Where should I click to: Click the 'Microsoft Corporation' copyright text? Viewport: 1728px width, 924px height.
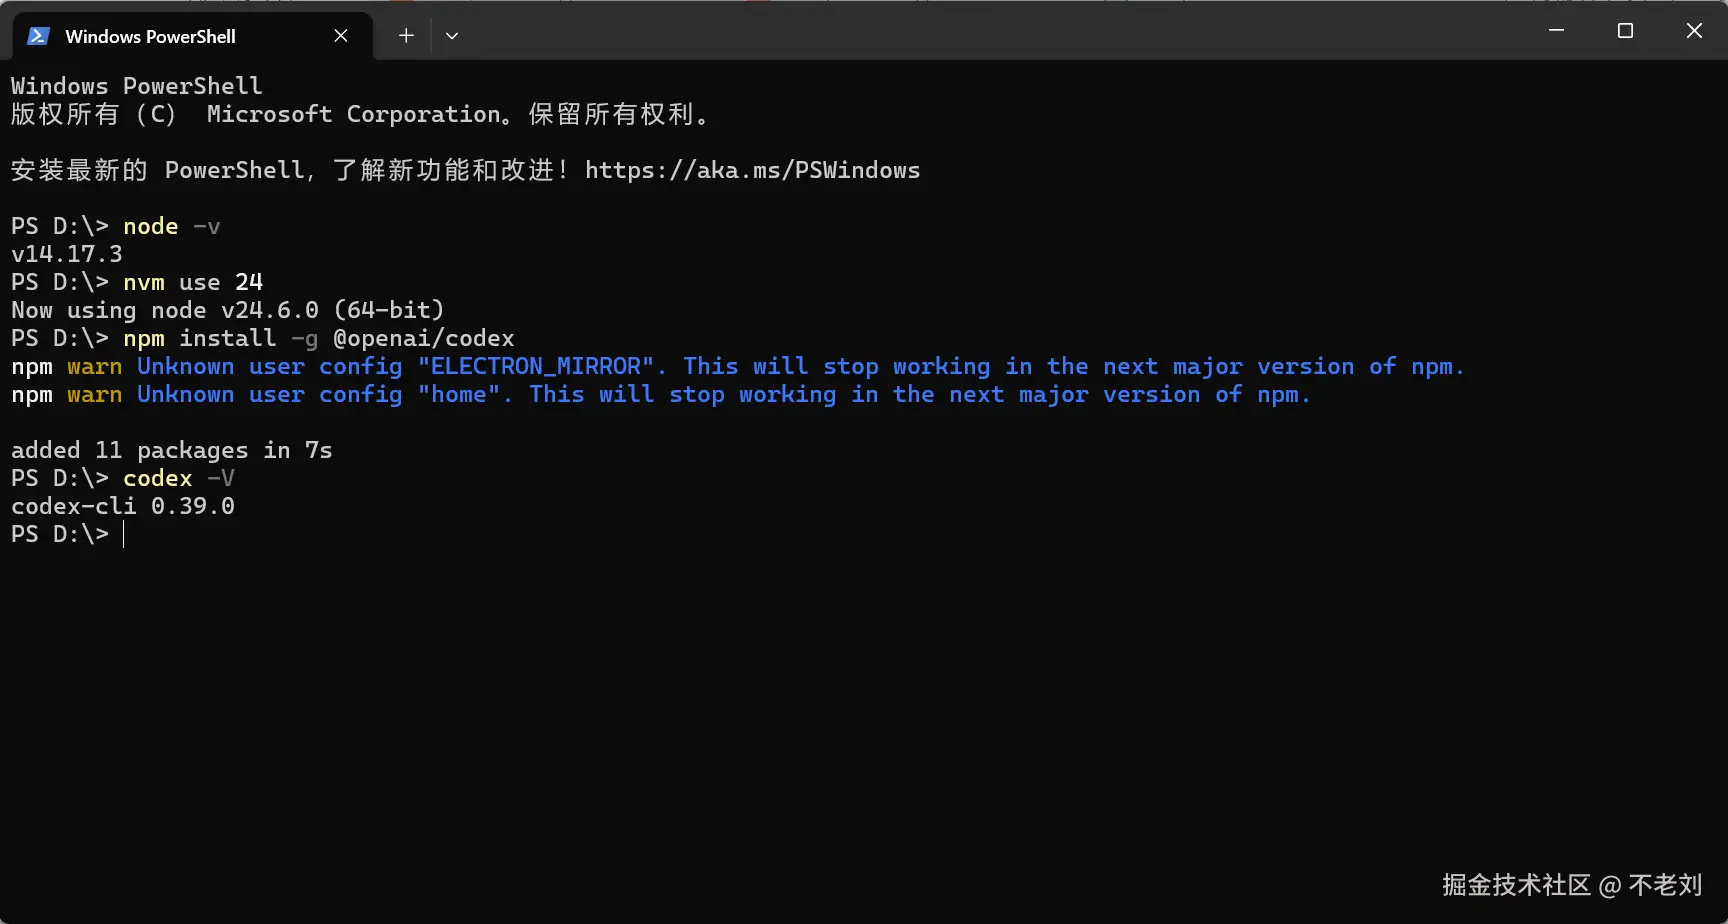354,114
